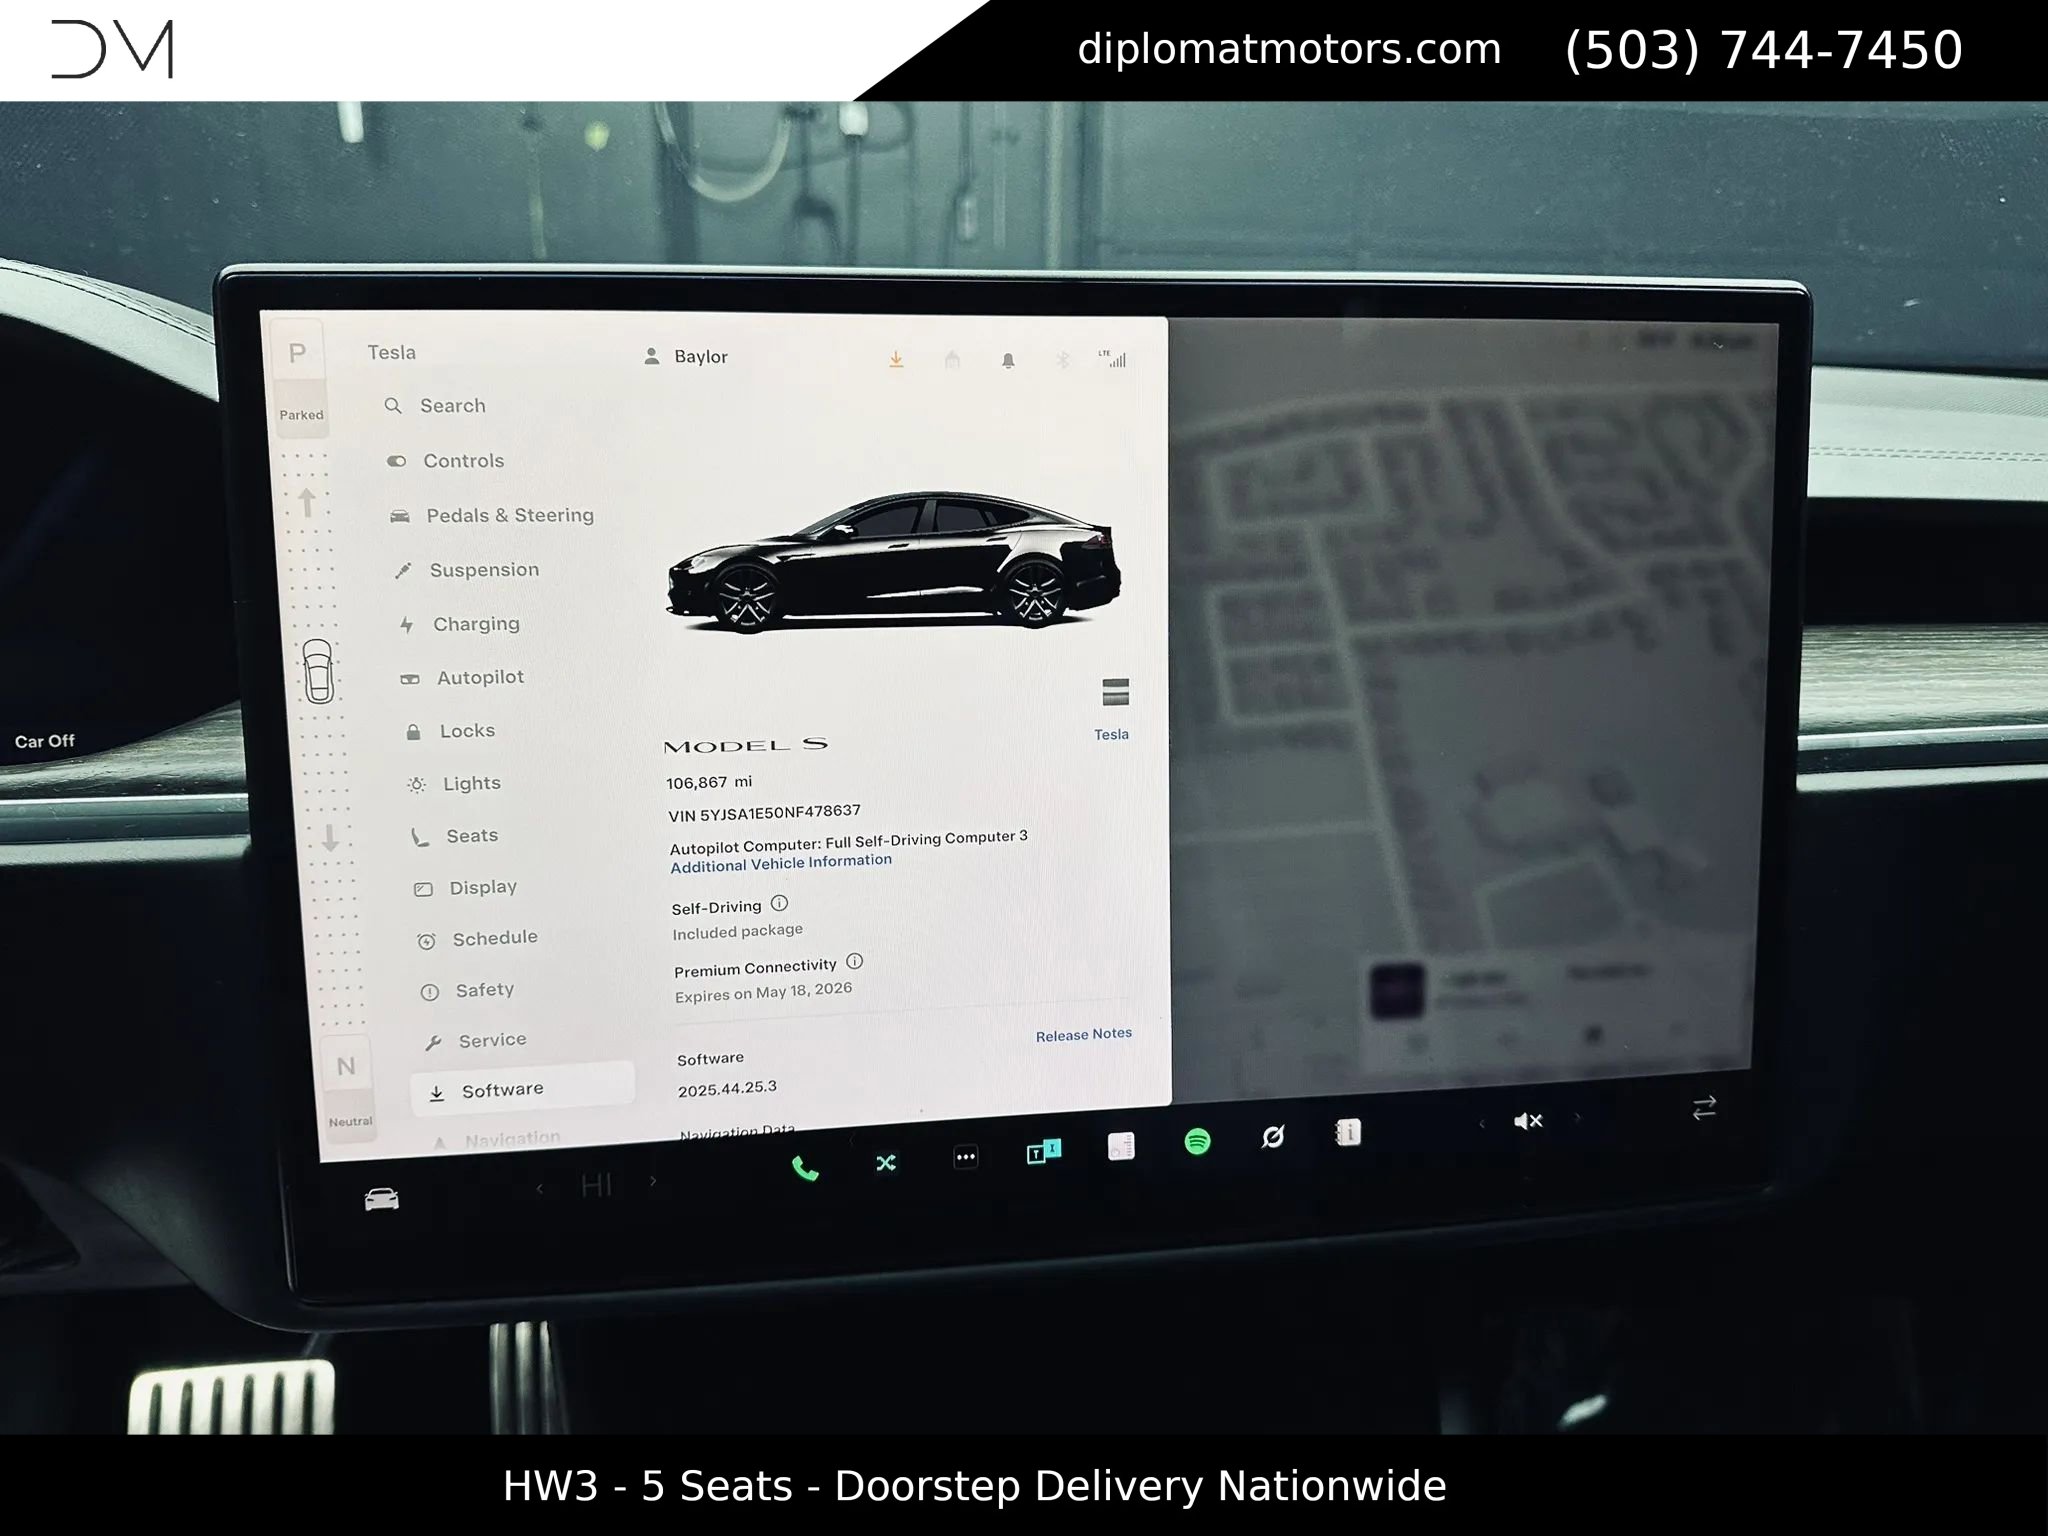Launch Spotify from the dock

tap(1197, 1141)
